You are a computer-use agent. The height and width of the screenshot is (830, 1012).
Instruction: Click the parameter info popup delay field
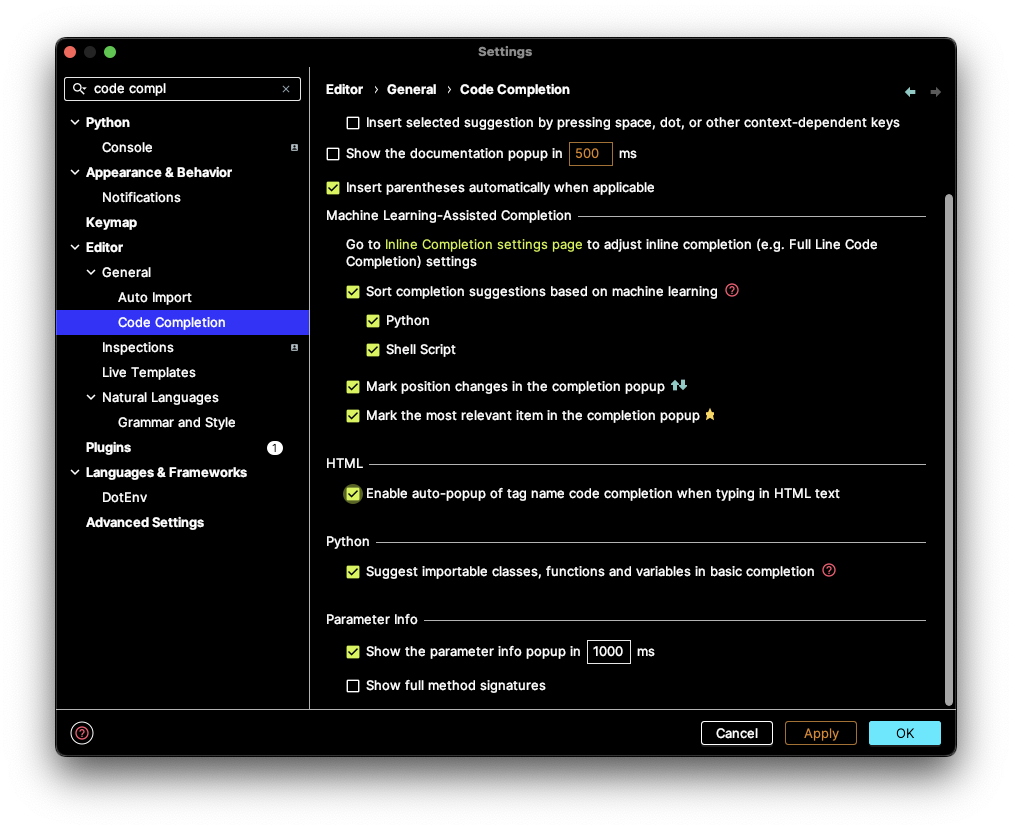pos(608,652)
